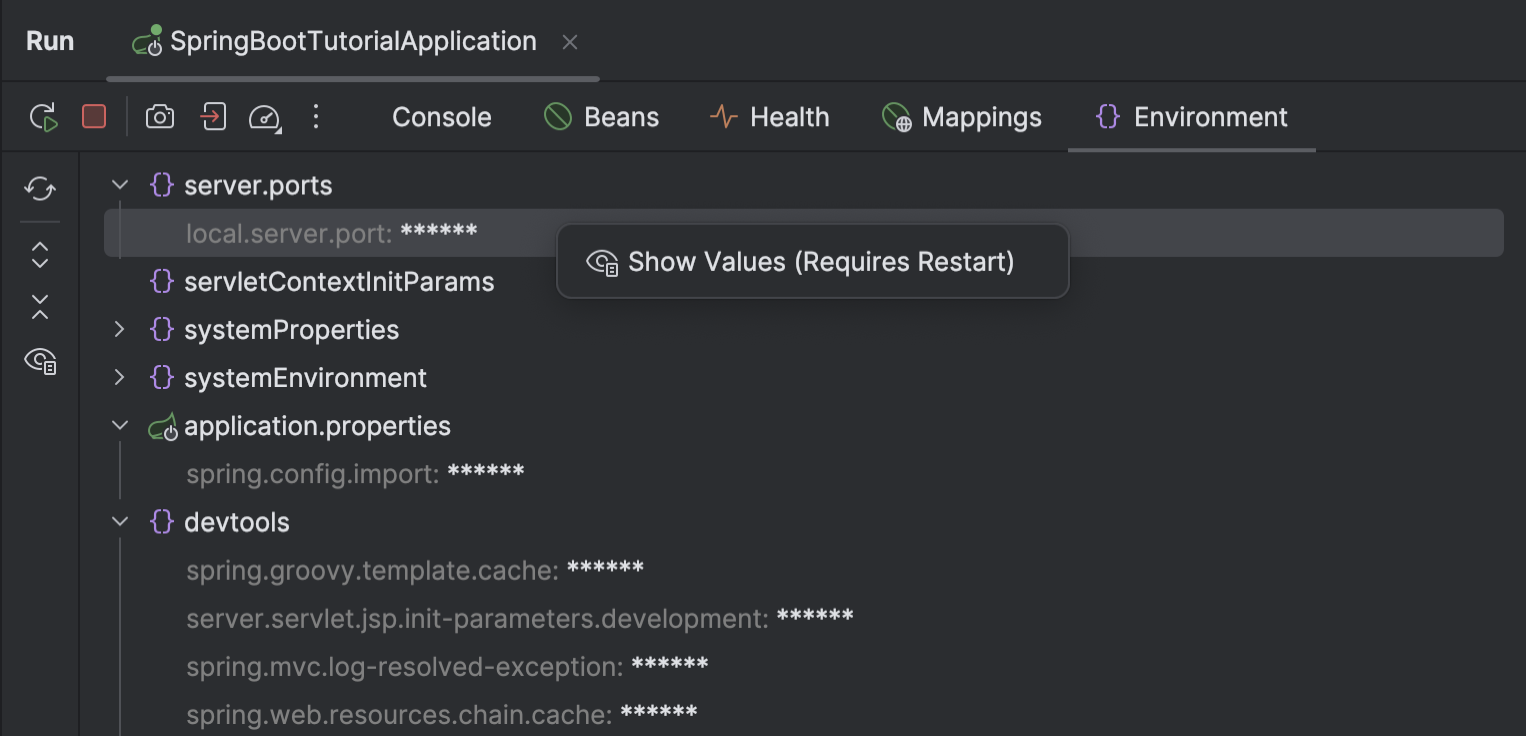The height and width of the screenshot is (736, 1526).
Task: Expand the systemProperties node
Action: [119, 329]
